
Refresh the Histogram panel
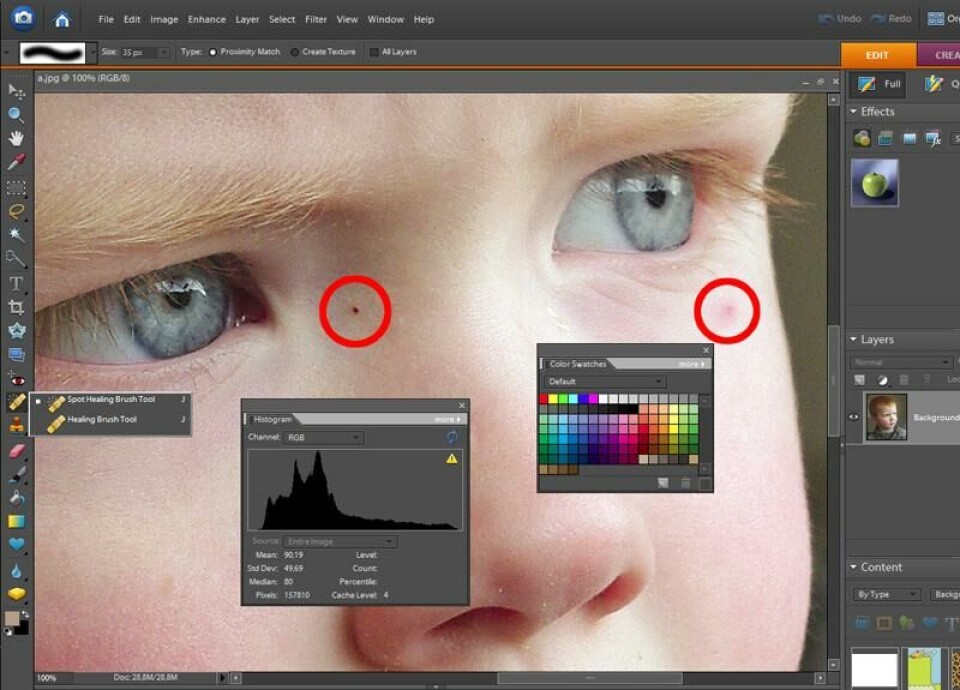452,437
